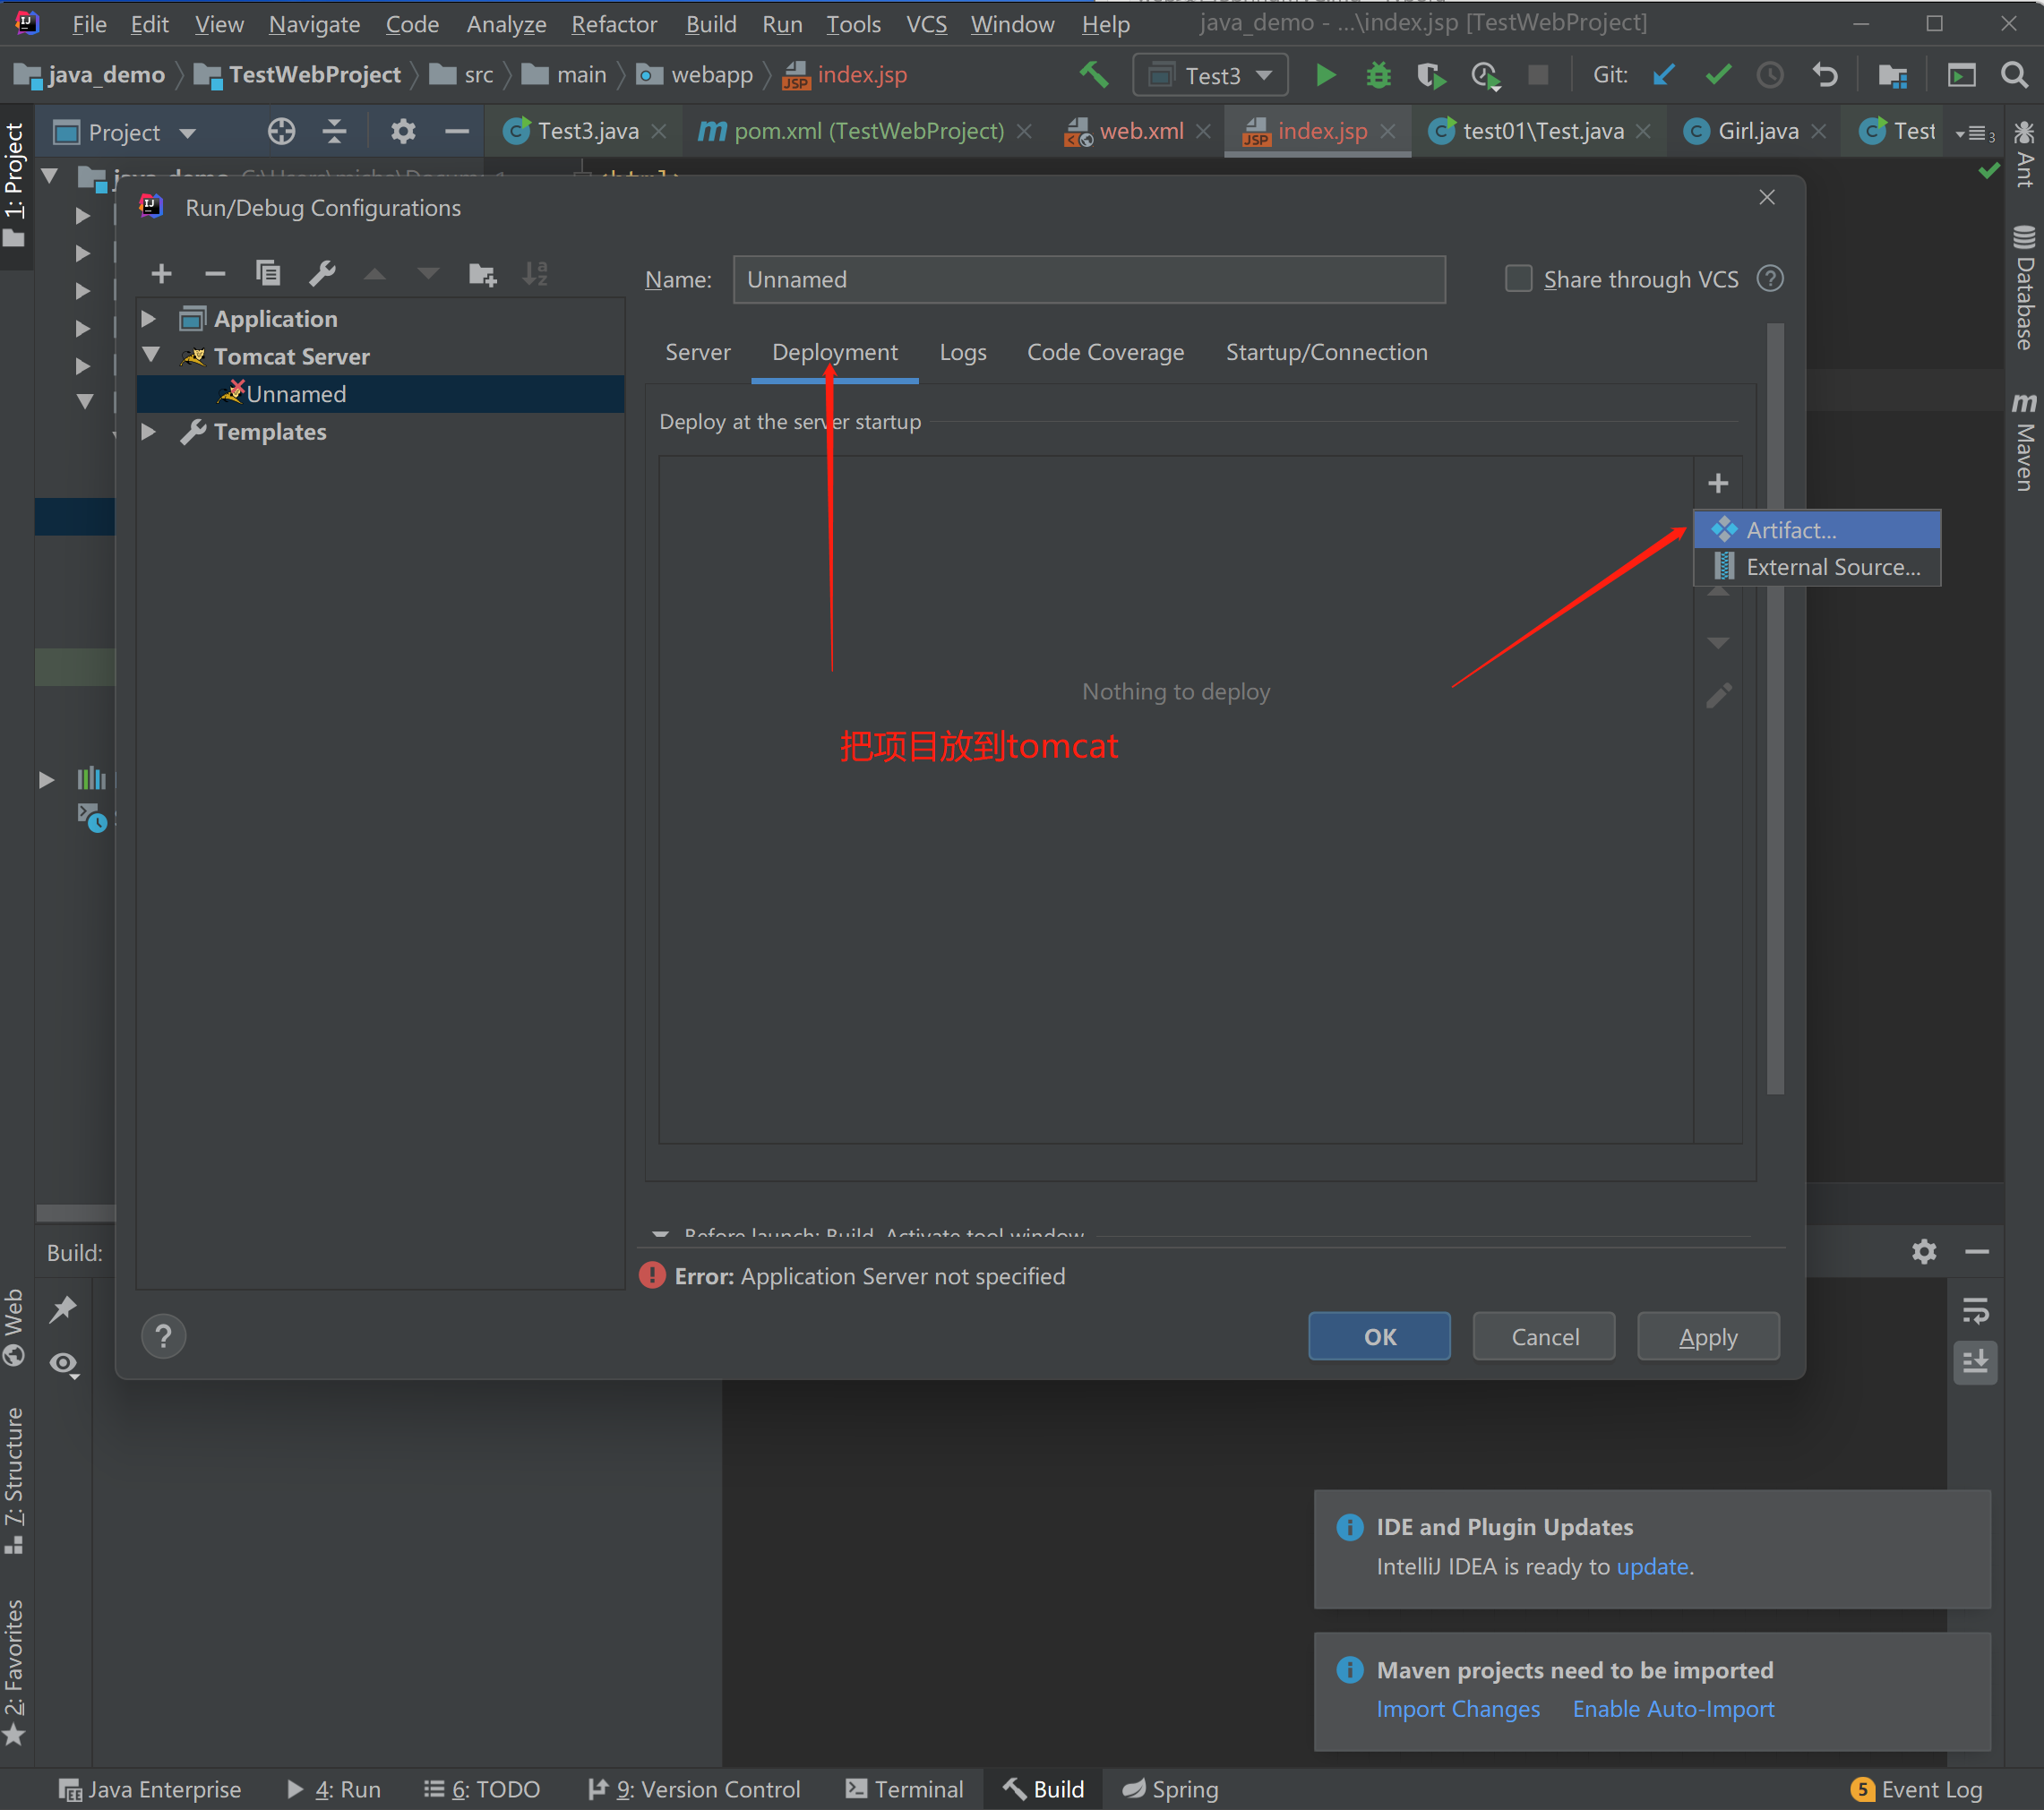Image resolution: width=2044 pixels, height=1810 pixels.
Task: Sort the configurations alphabetically
Action: (536, 273)
